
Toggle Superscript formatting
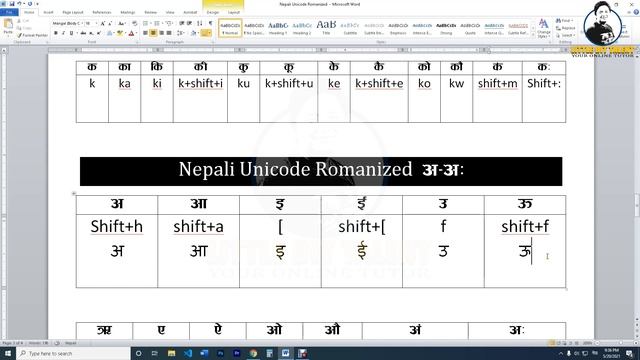click(x=99, y=33)
